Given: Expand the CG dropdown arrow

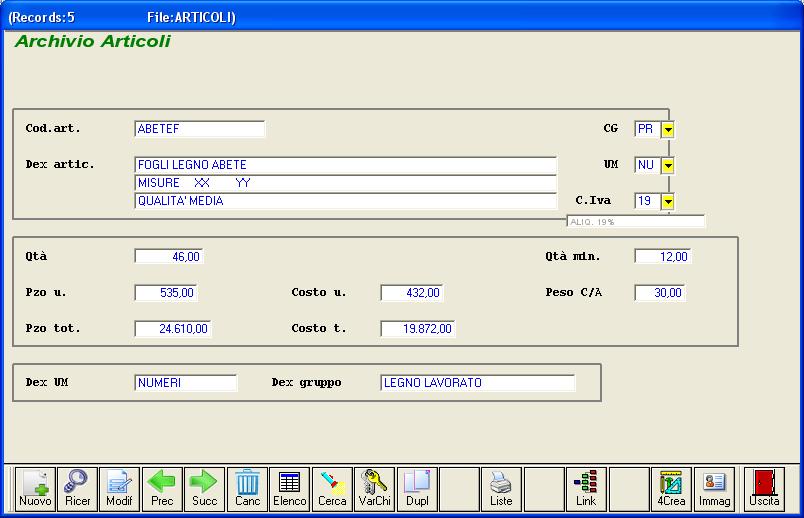Looking at the screenshot, I should [x=668, y=129].
